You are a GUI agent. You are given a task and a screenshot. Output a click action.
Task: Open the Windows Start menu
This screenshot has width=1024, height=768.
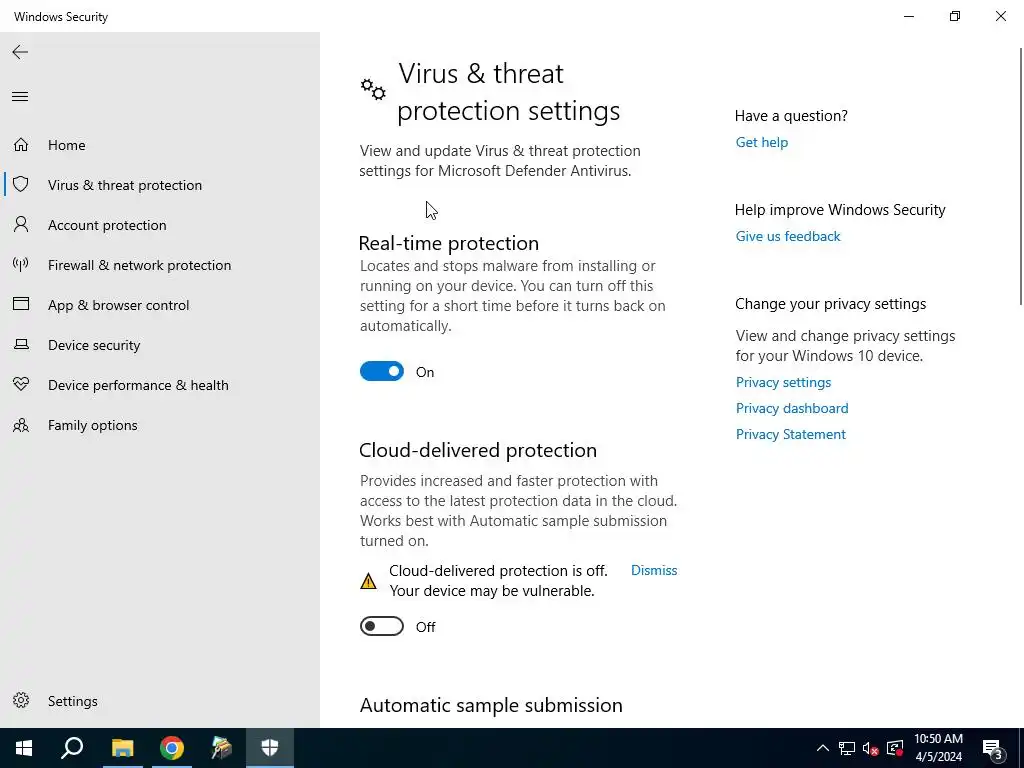tap(24, 748)
